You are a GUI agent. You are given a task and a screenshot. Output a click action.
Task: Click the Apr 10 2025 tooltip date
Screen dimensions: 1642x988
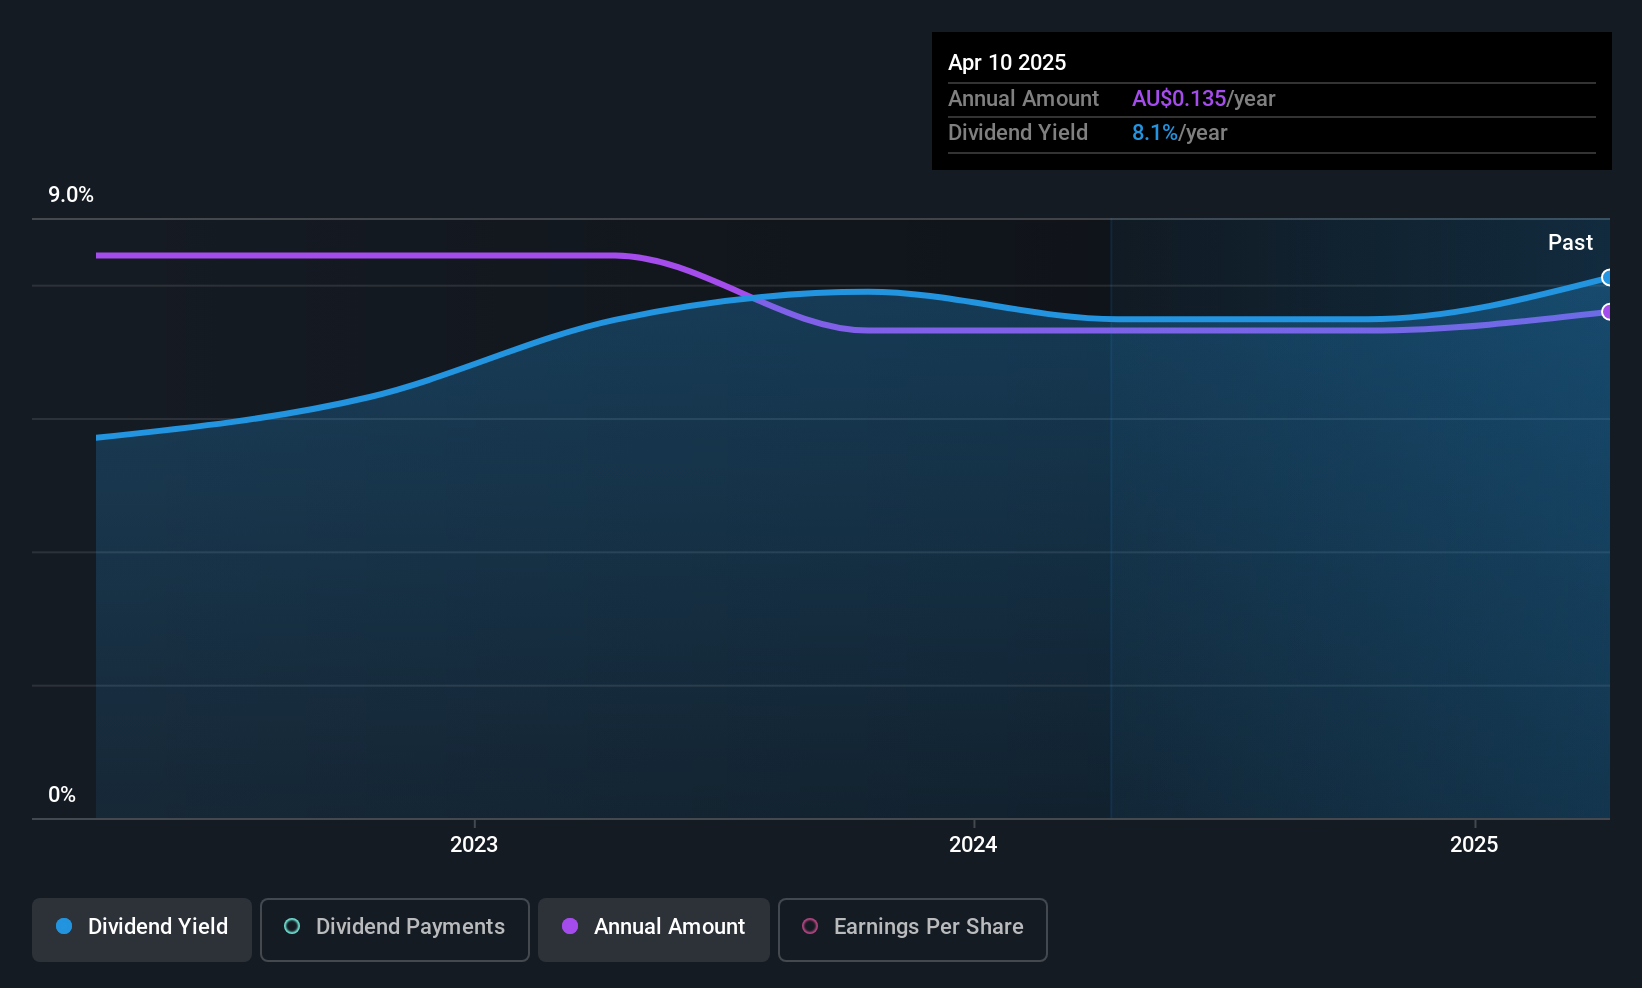pos(1007,62)
